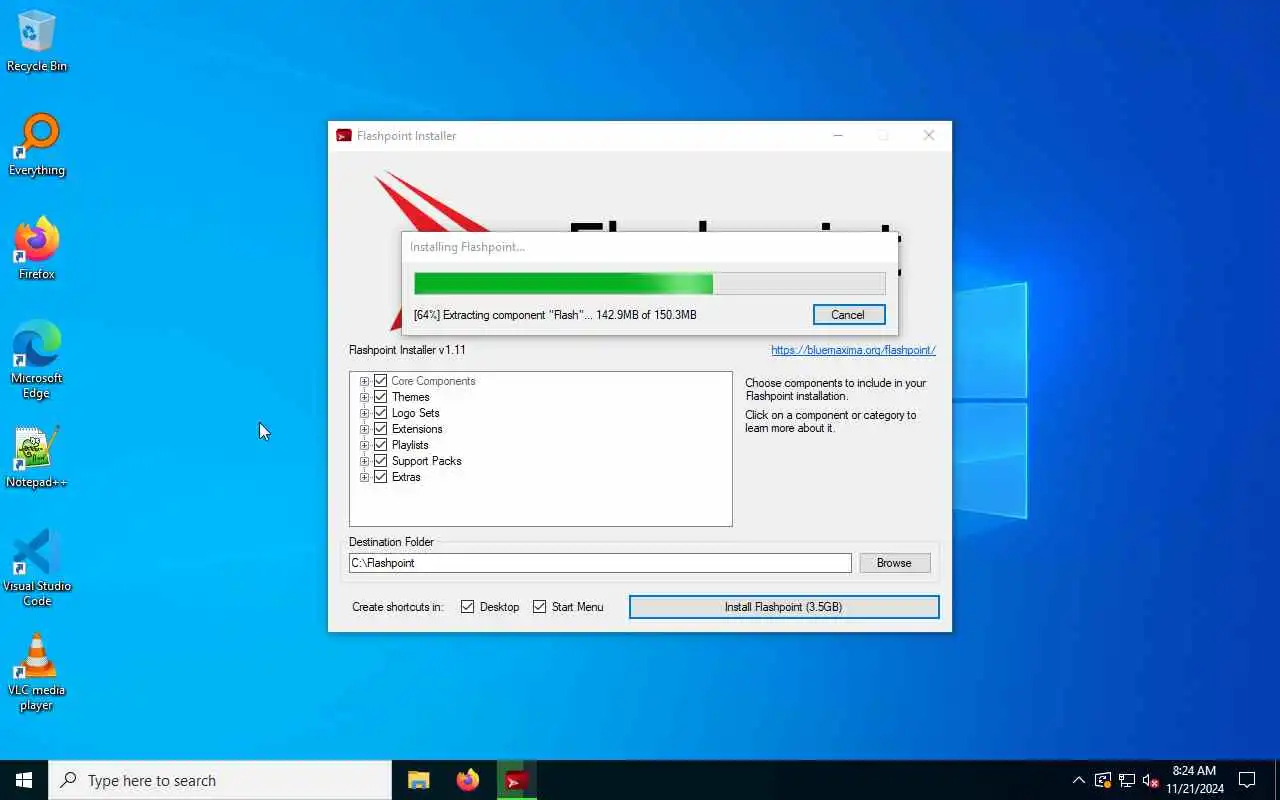Image resolution: width=1280 pixels, height=800 pixels.
Task: Click the Destination Folder path field
Action: 600,563
